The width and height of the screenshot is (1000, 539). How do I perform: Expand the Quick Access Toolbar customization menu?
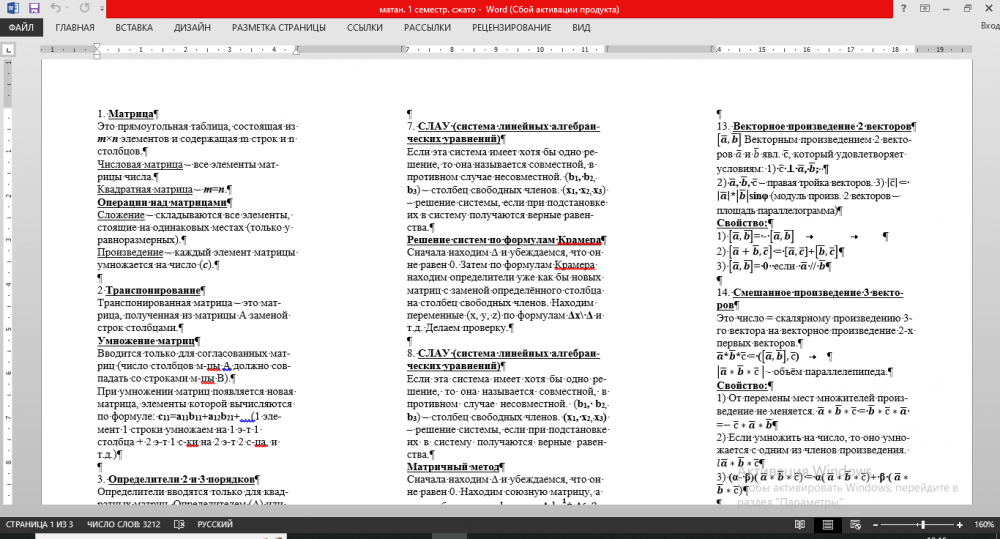(102, 9)
